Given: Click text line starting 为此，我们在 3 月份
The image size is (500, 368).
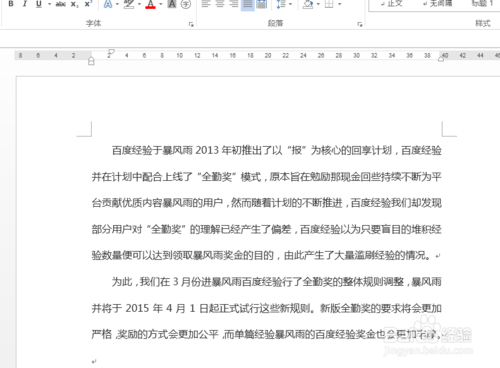Looking at the screenshot, I should (277, 282).
